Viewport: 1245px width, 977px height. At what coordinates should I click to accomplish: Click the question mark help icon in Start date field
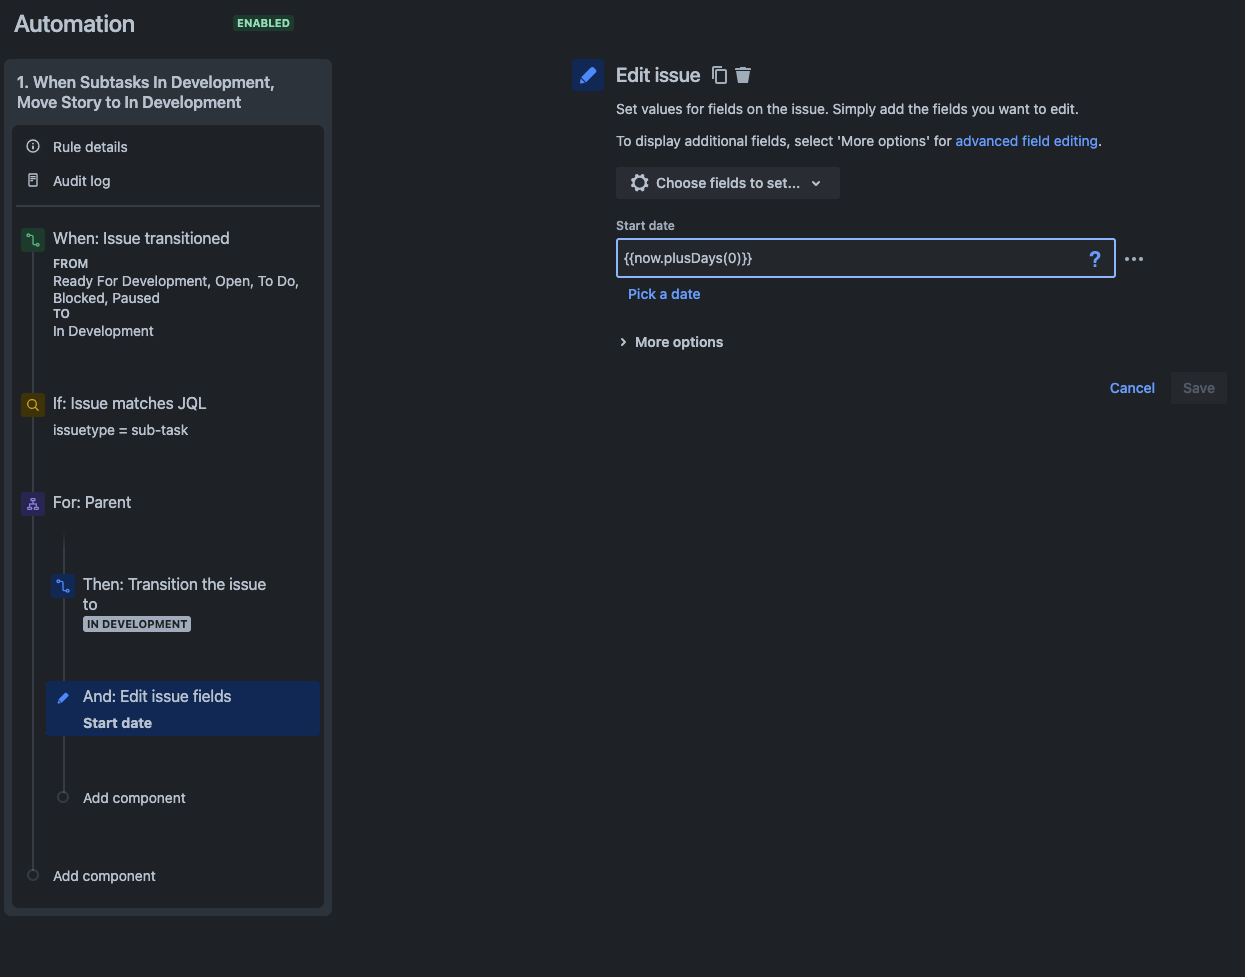pyautogui.click(x=1095, y=259)
